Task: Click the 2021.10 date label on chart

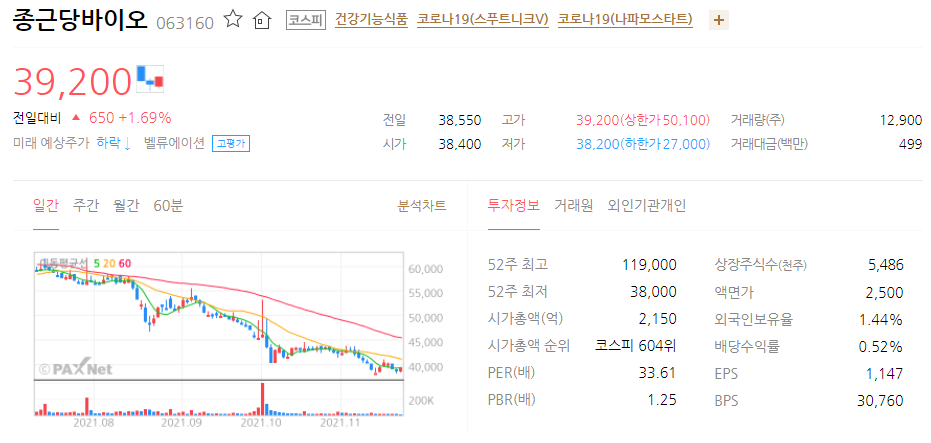Action: (x=261, y=422)
